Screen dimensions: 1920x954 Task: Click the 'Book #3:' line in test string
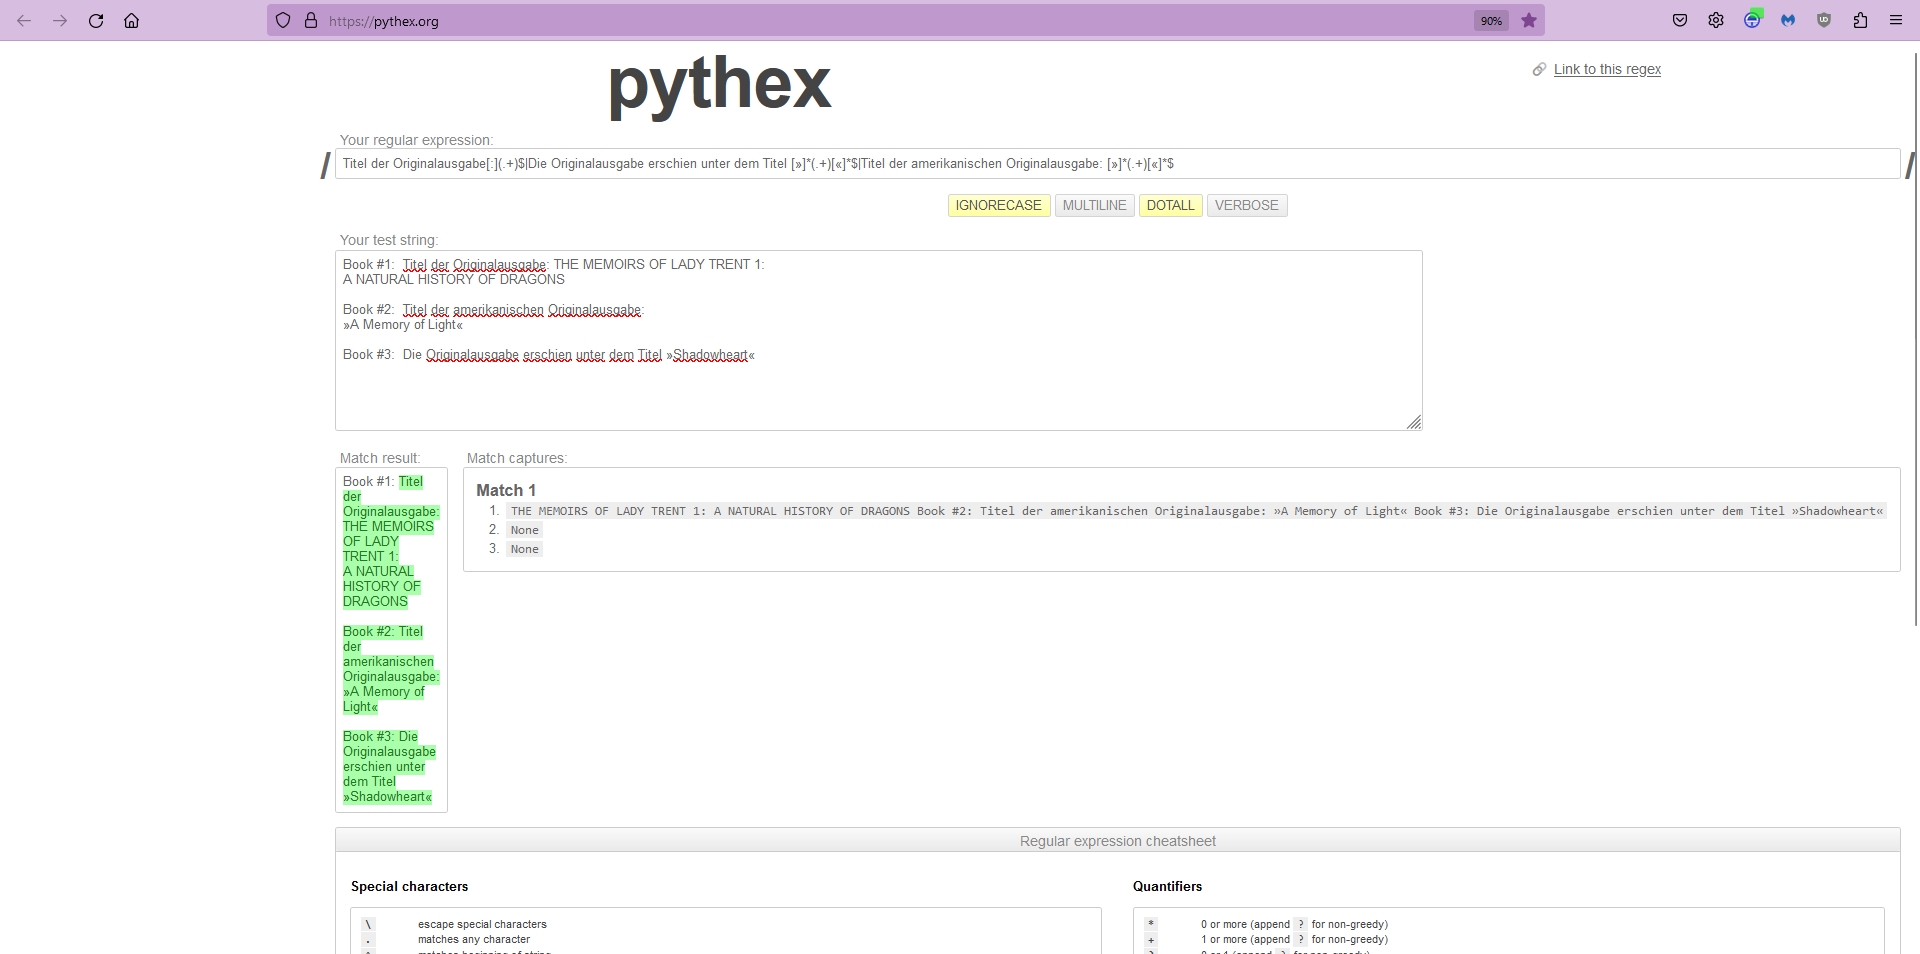pos(549,355)
